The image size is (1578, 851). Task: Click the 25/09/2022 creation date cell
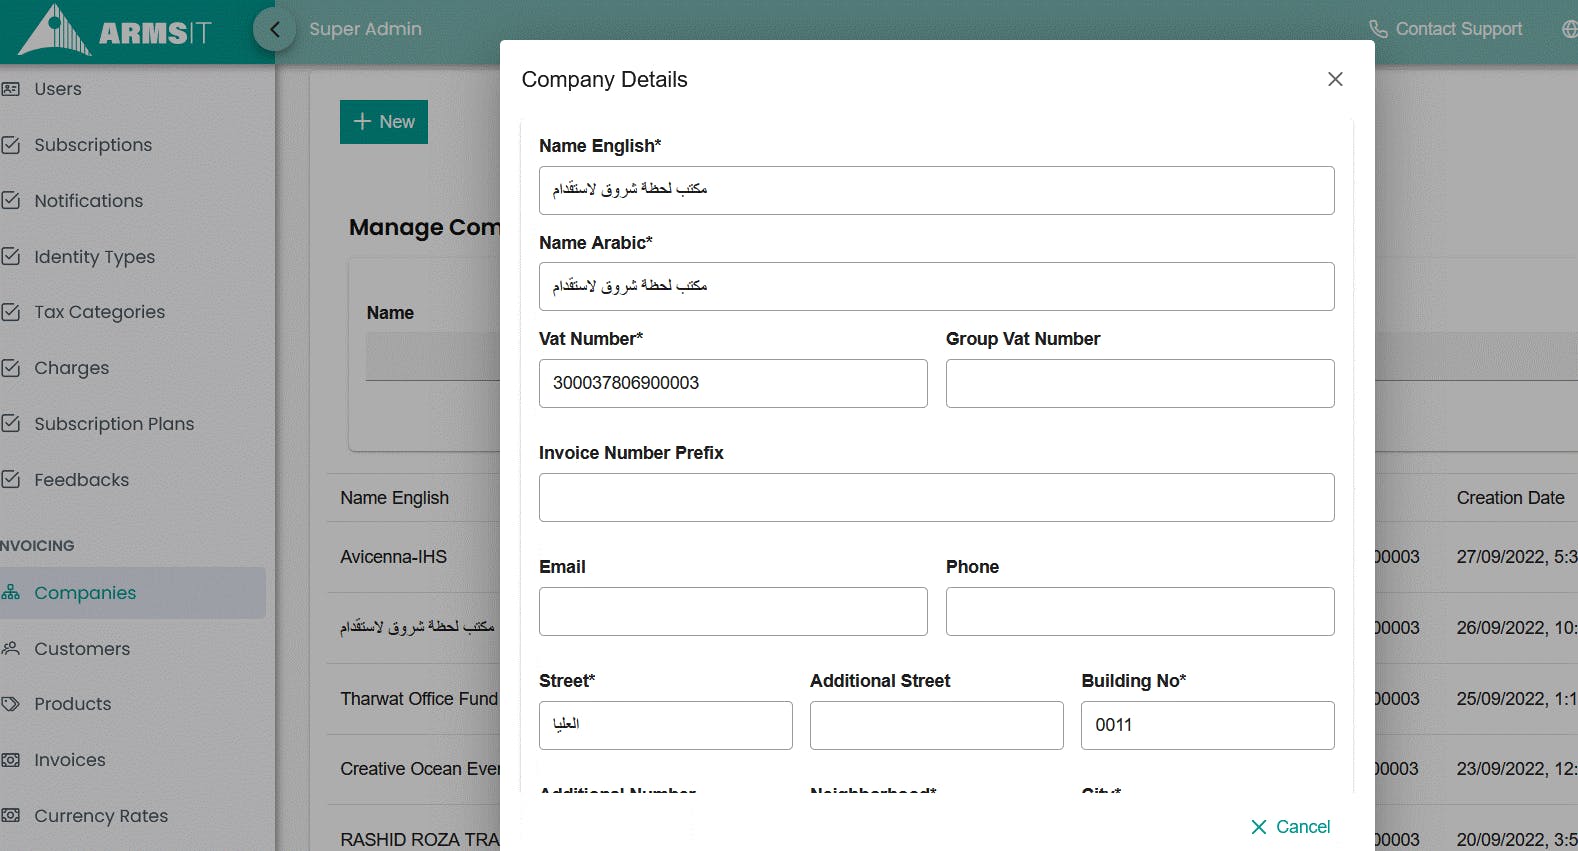point(1516,699)
